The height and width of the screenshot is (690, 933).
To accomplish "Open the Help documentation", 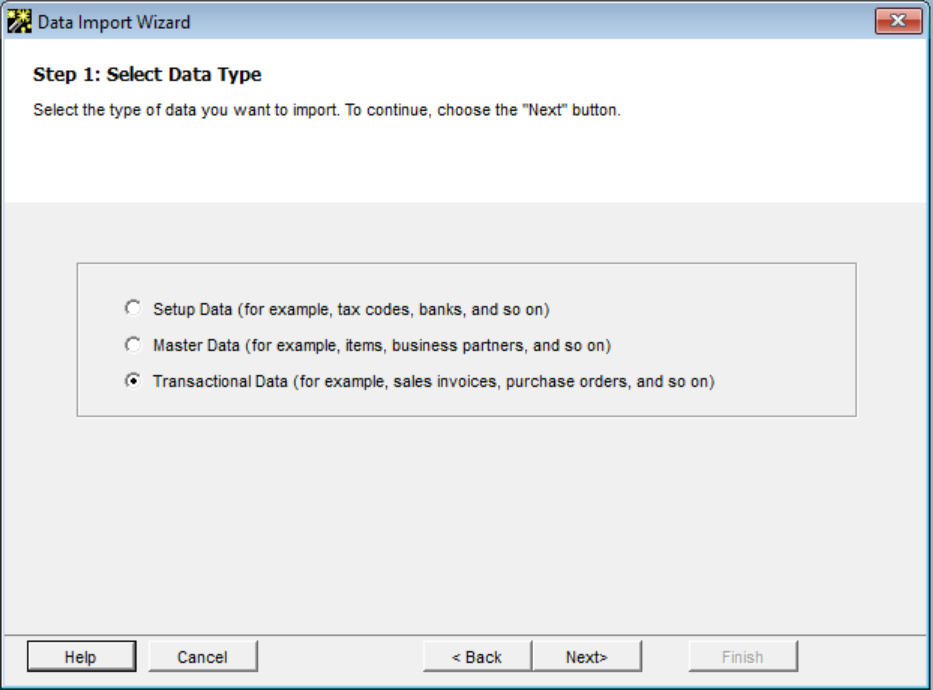I will click(82, 657).
